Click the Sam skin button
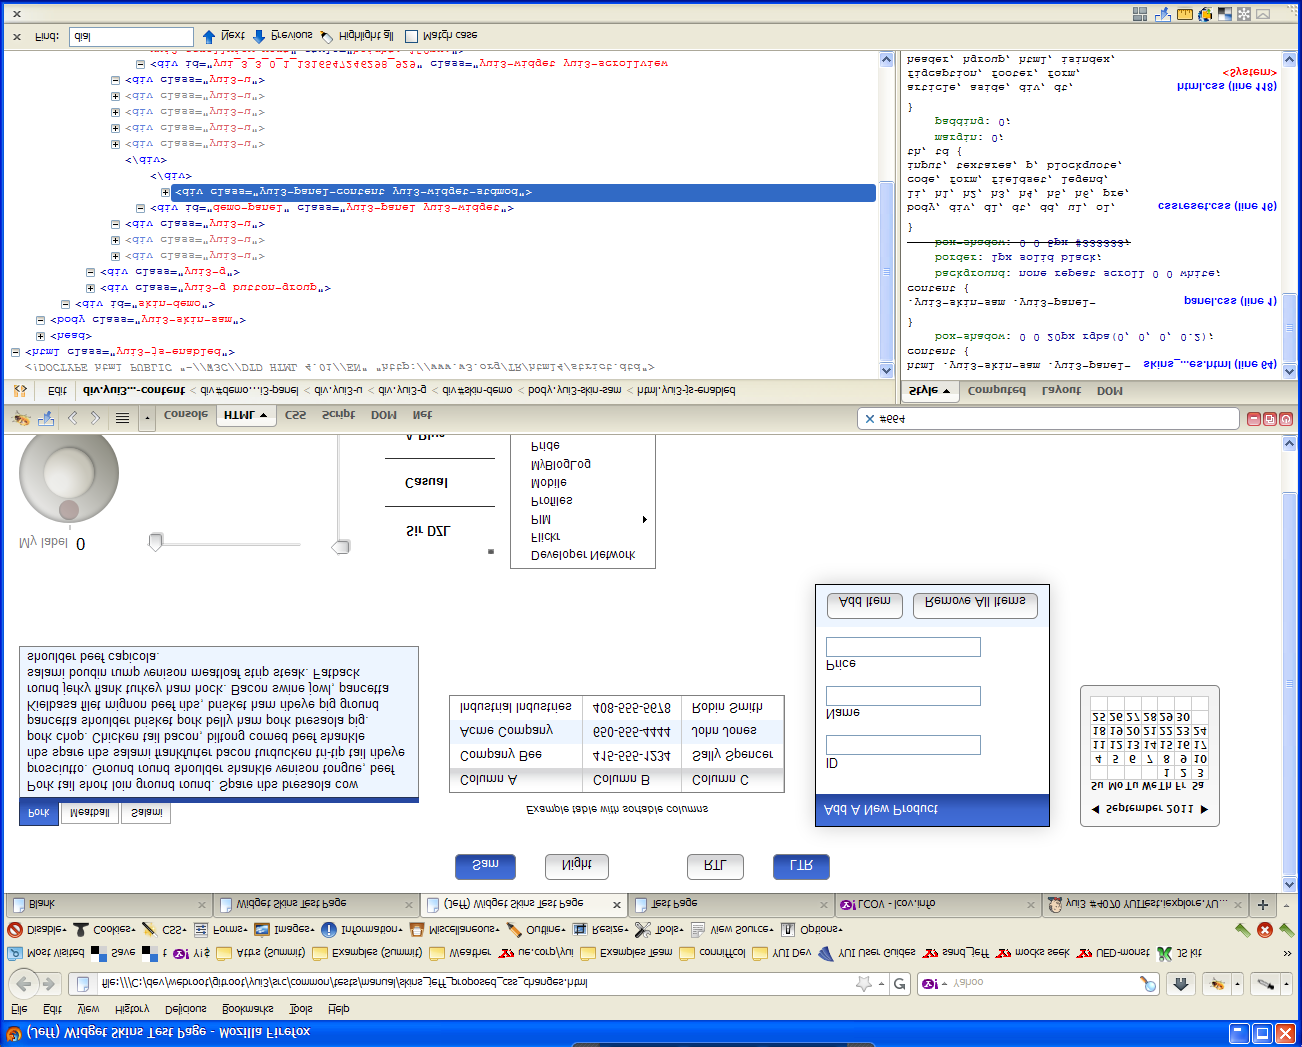 (485, 866)
